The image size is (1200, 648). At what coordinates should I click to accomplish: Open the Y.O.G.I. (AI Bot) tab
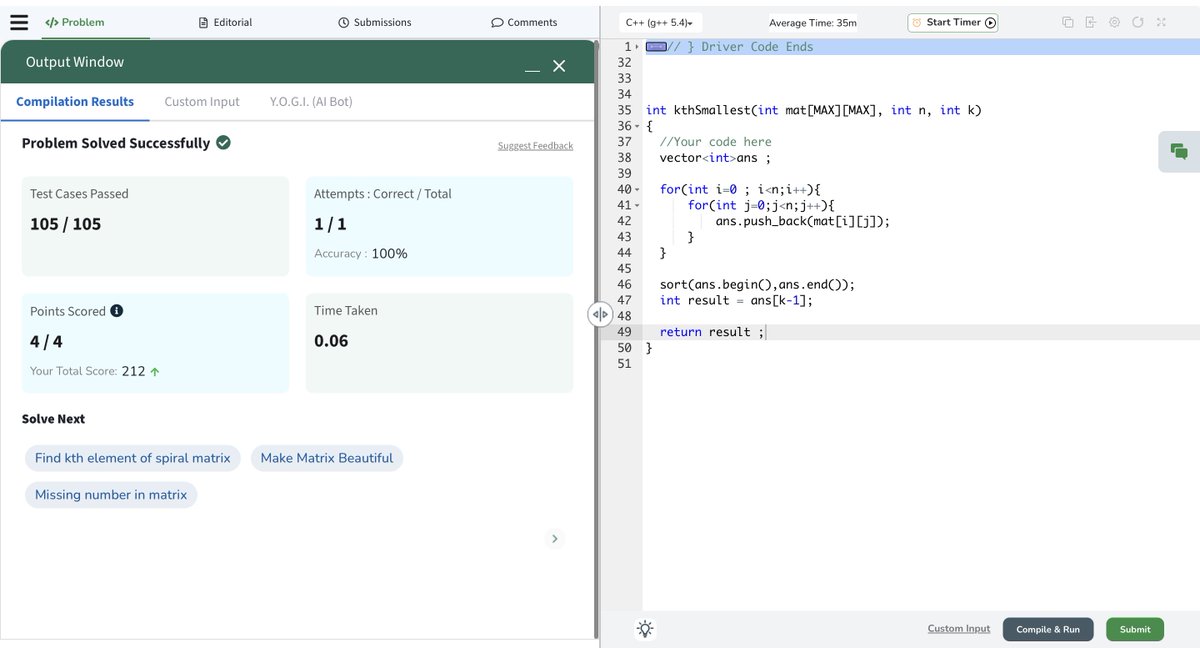[311, 102]
